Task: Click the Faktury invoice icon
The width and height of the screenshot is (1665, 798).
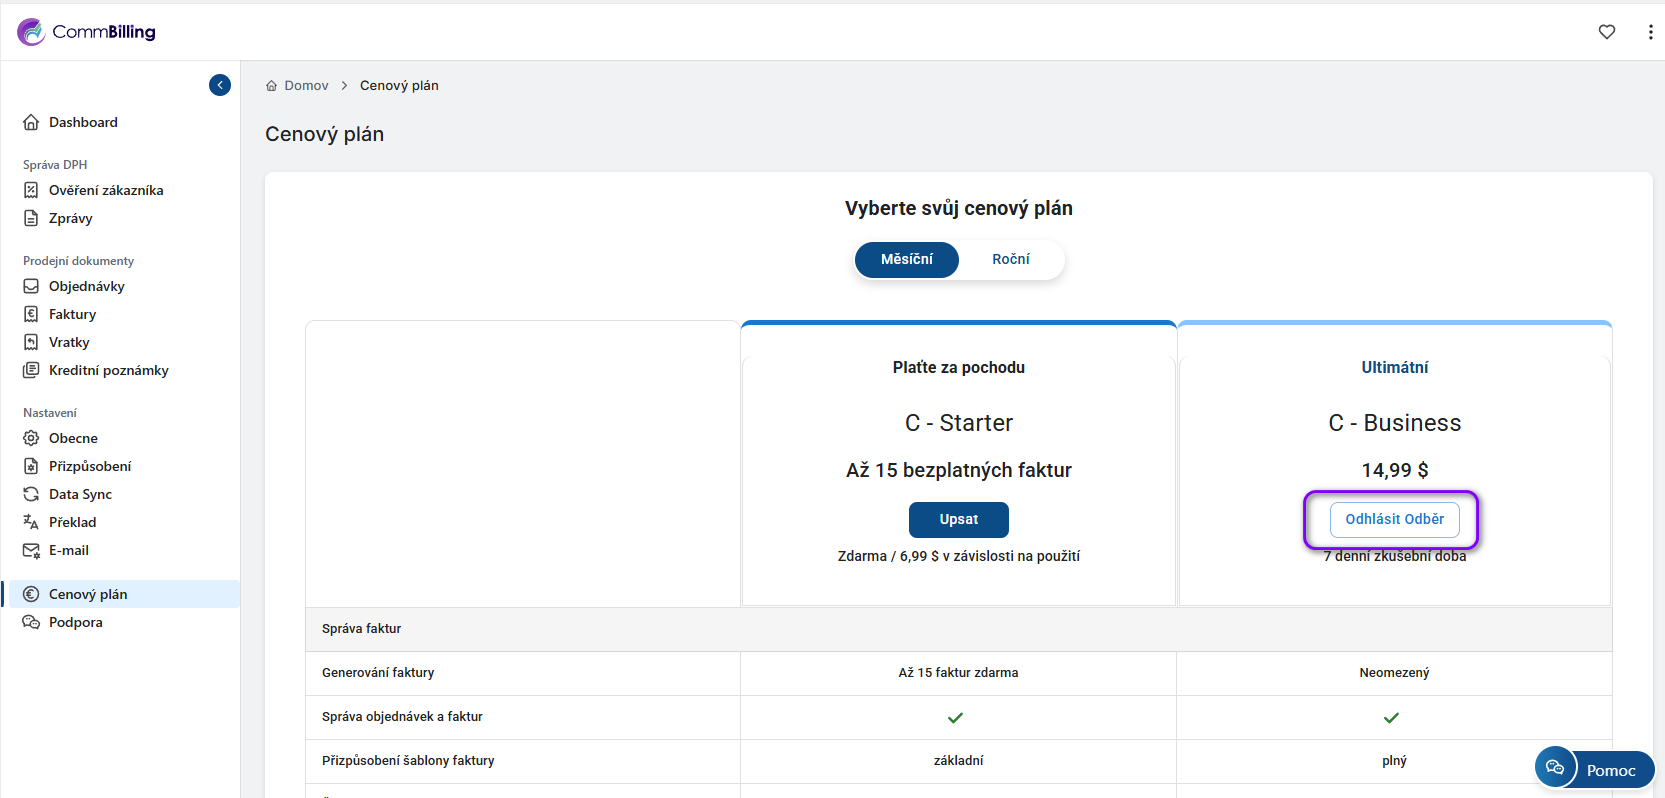Action: tap(31, 314)
